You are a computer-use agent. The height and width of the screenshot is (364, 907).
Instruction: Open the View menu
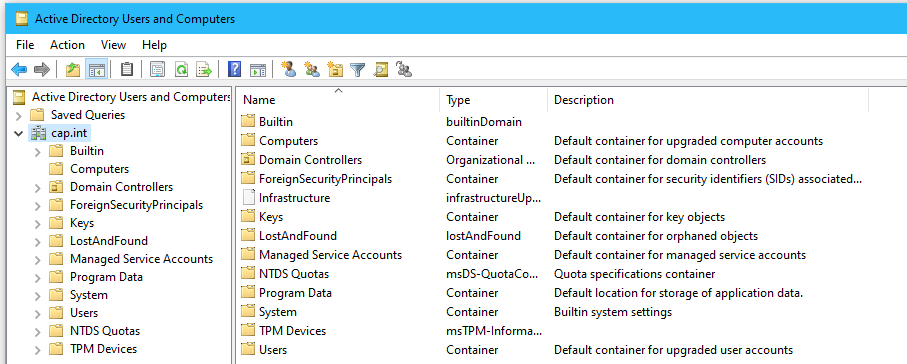tap(113, 45)
